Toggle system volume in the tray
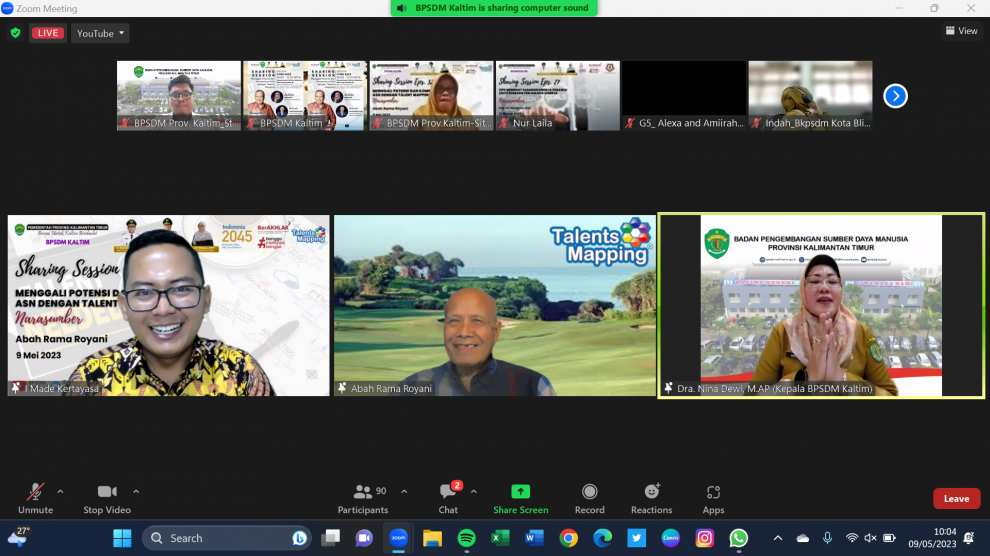Screen dimensions: 990x556 tap(870, 538)
